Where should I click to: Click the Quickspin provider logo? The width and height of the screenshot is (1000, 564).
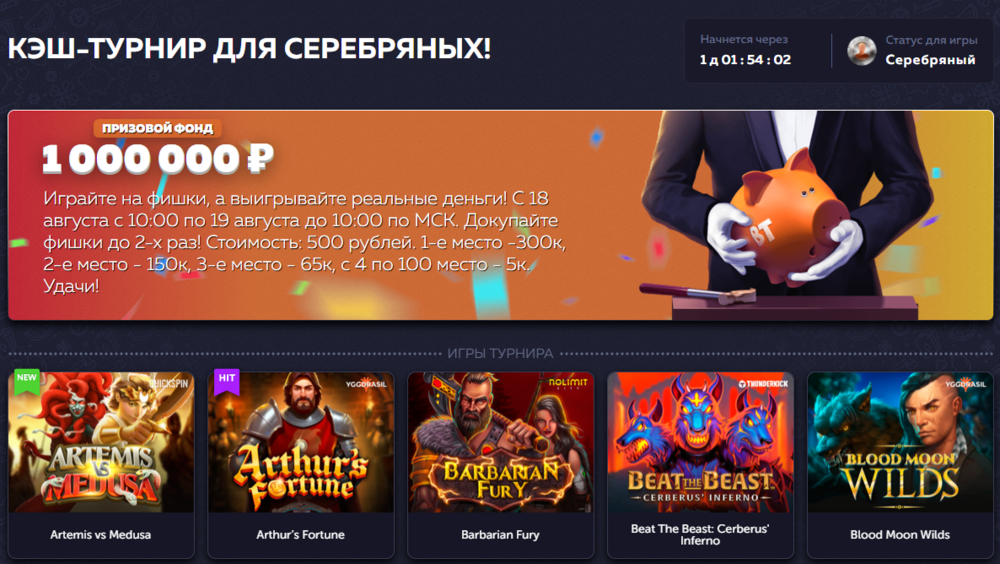(x=169, y=383)
